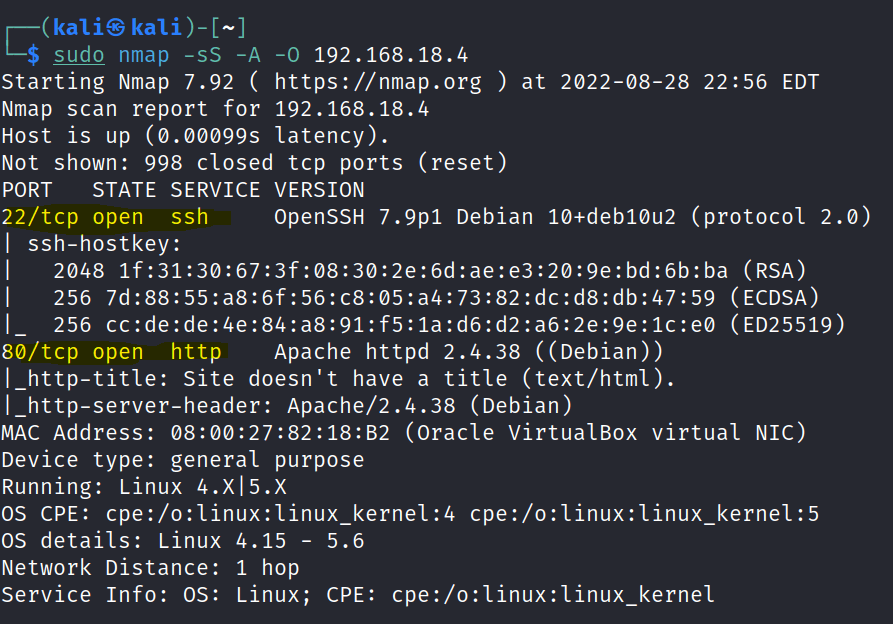Screen dimensions: 893x624
Task: Click the Device type: general purpose line
Action: point(182,460)
